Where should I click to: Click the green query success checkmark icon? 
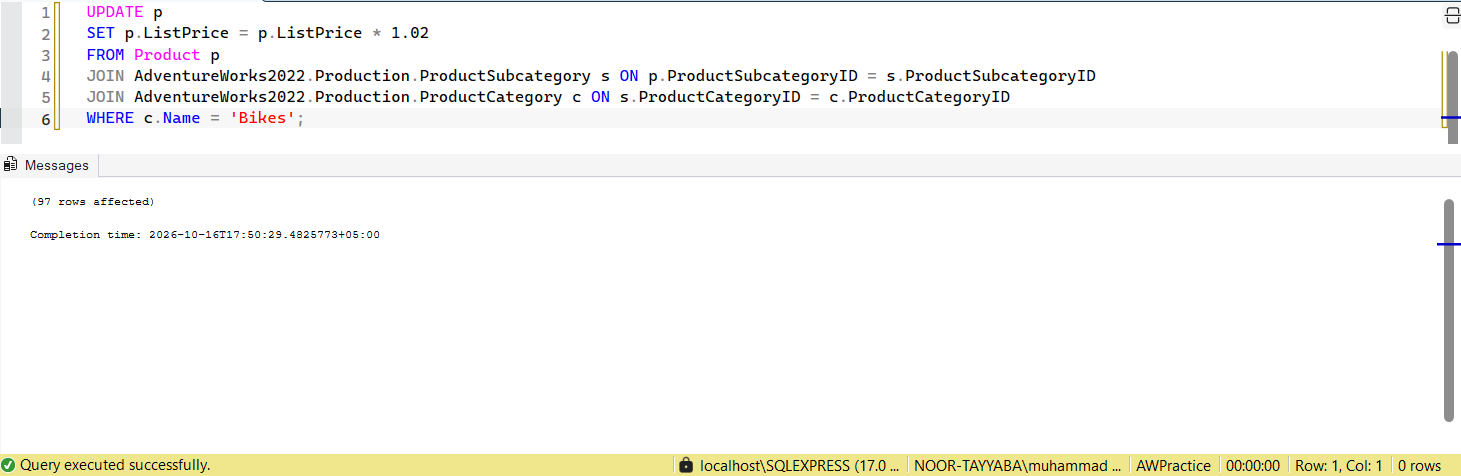coord(9,465)
